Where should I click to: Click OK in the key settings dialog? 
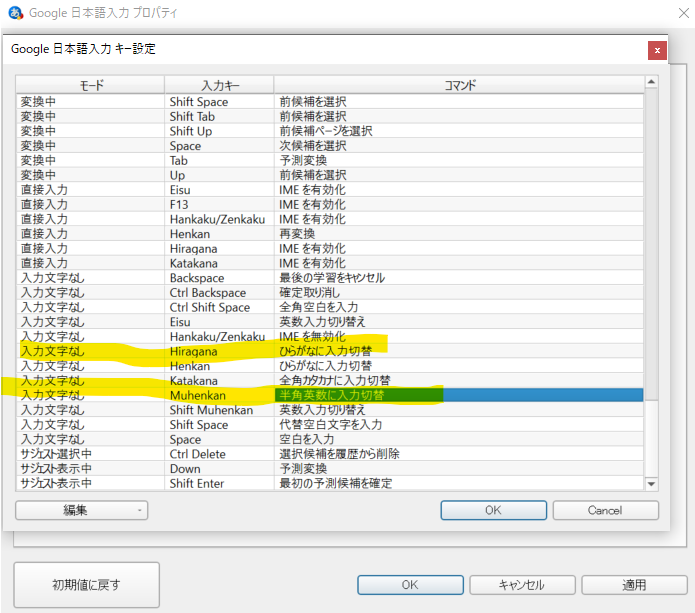click(x=493, y=510)
